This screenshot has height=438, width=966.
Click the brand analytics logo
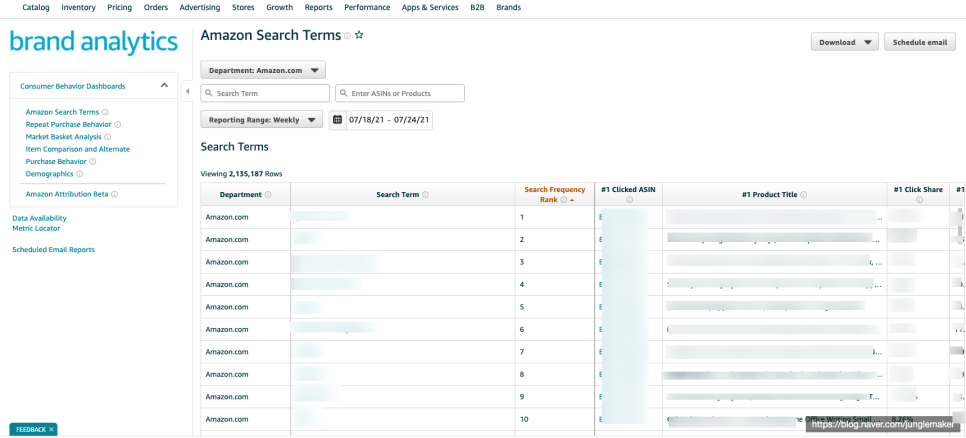94,42
